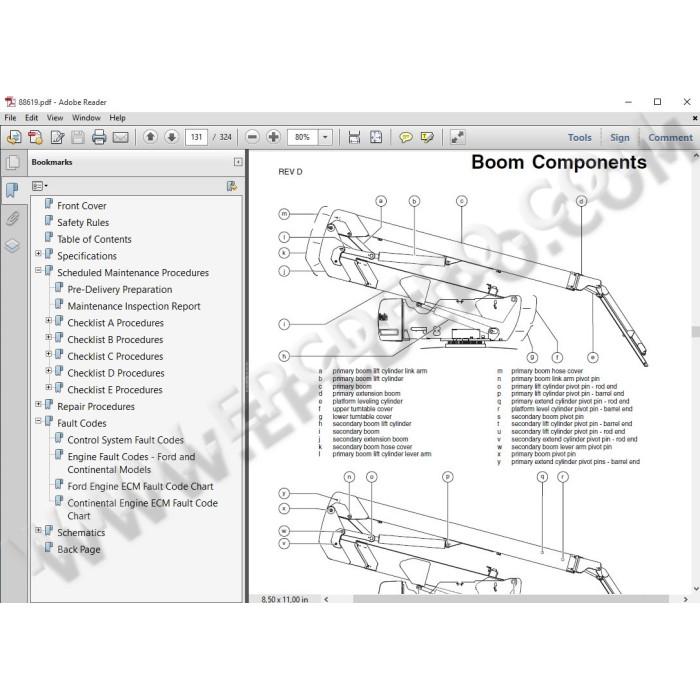Viewport: 700px width, 700px height.
Task: Open Pre-Delivery Preparation bookmark
Action: (120, 289)
